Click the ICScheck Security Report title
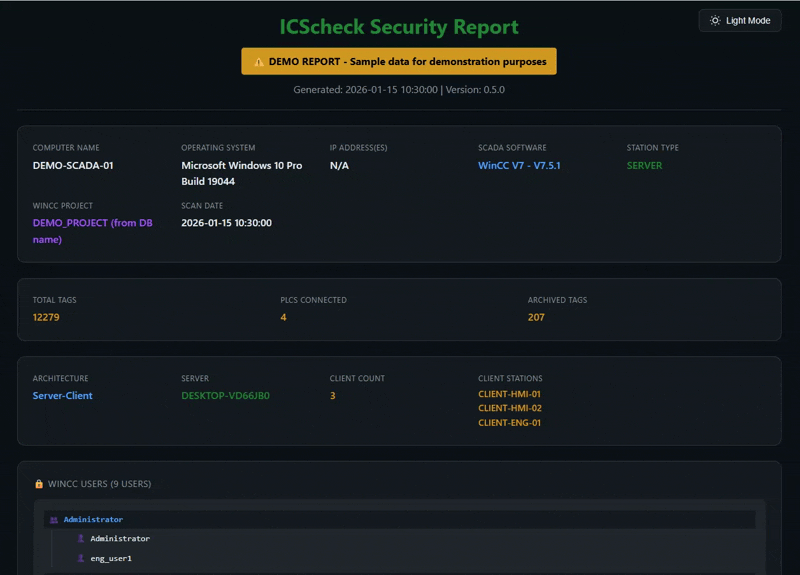 click(399, 27)
